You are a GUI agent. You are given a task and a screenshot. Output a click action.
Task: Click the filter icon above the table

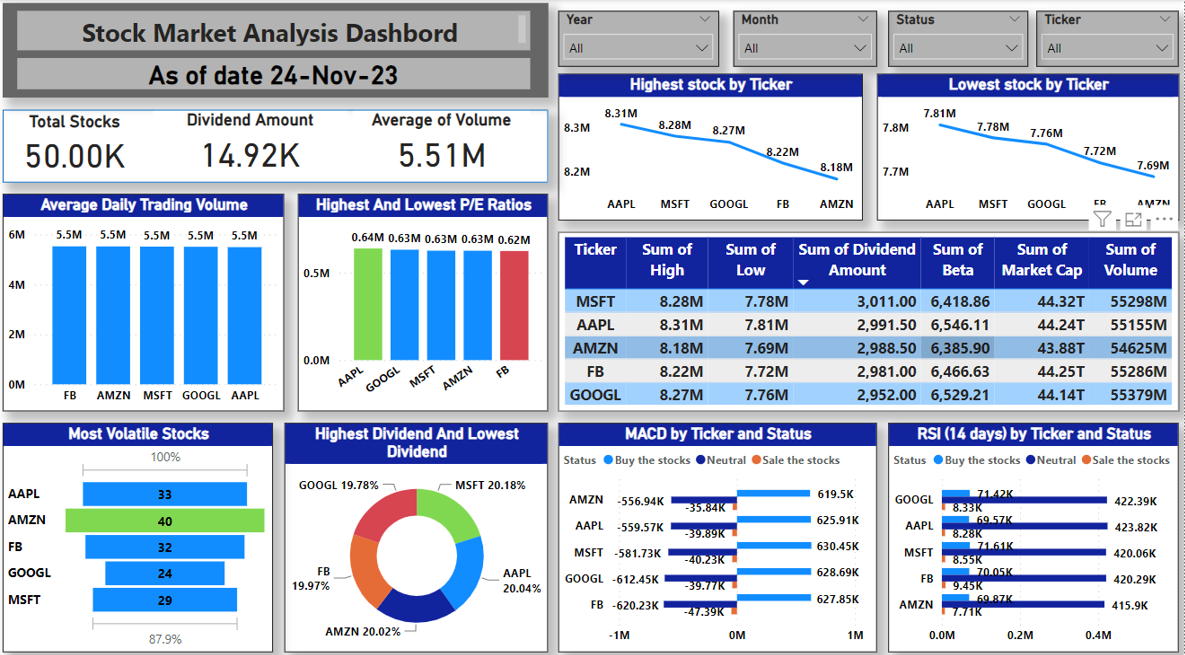pyautogui.click(x=1102, y=220)
